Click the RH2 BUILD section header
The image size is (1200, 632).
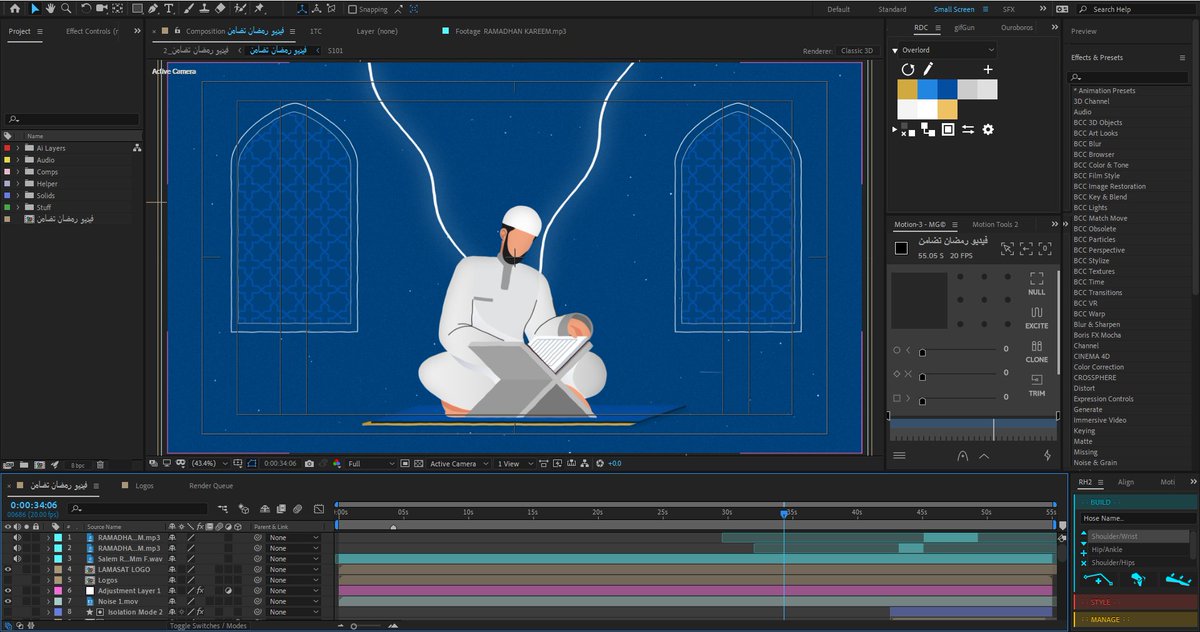pyautogui.click(x=1133, y=502)
